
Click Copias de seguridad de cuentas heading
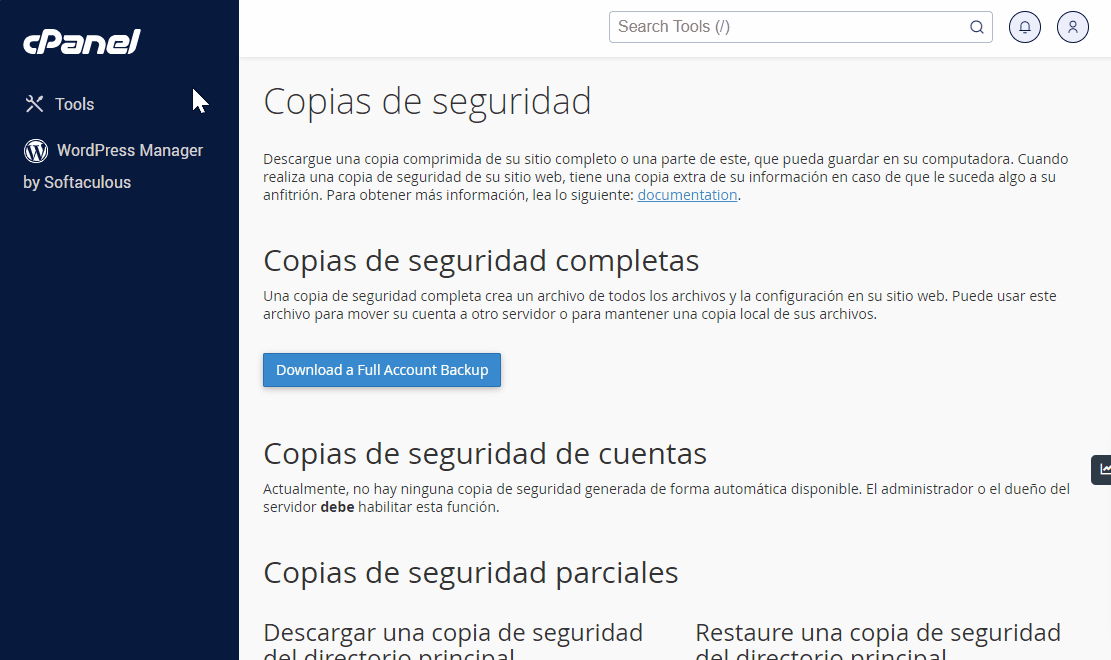click(485, 453)
